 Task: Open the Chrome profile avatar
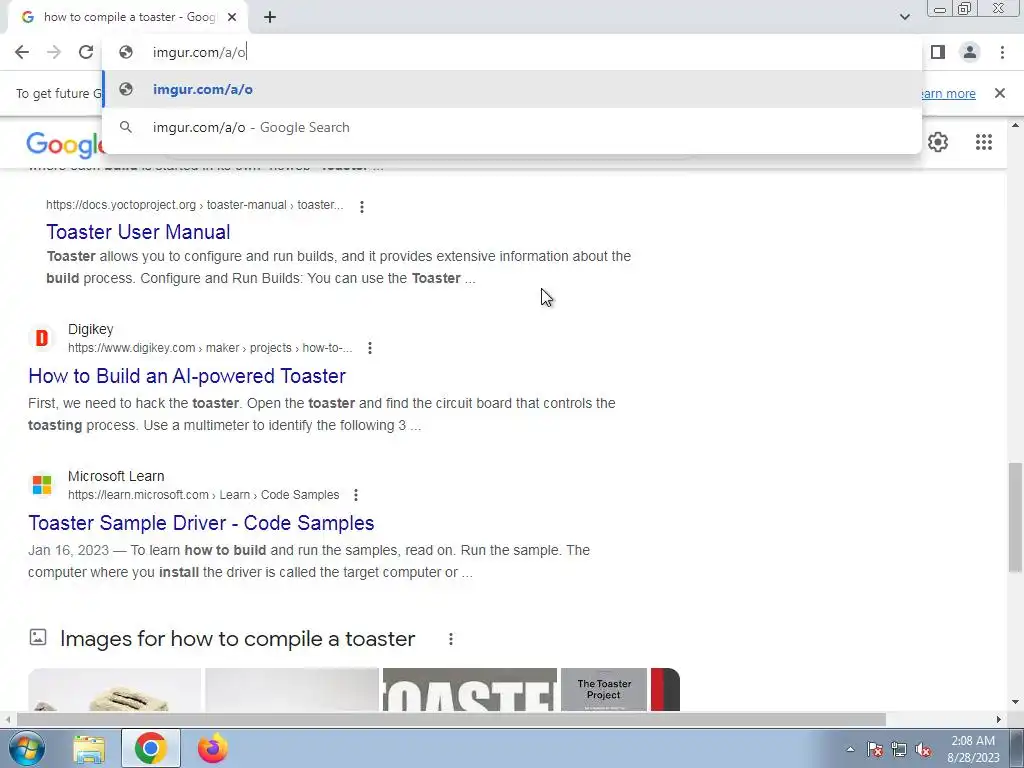[970, 52]
